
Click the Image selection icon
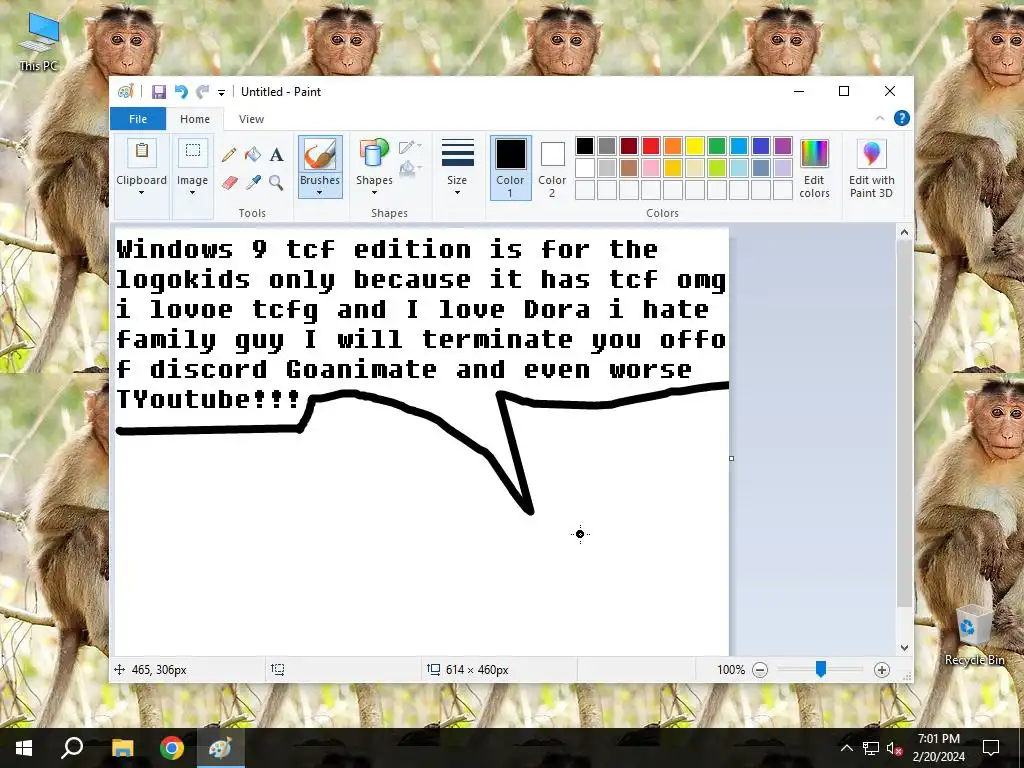pyautogui.click(x=193, y=152)
